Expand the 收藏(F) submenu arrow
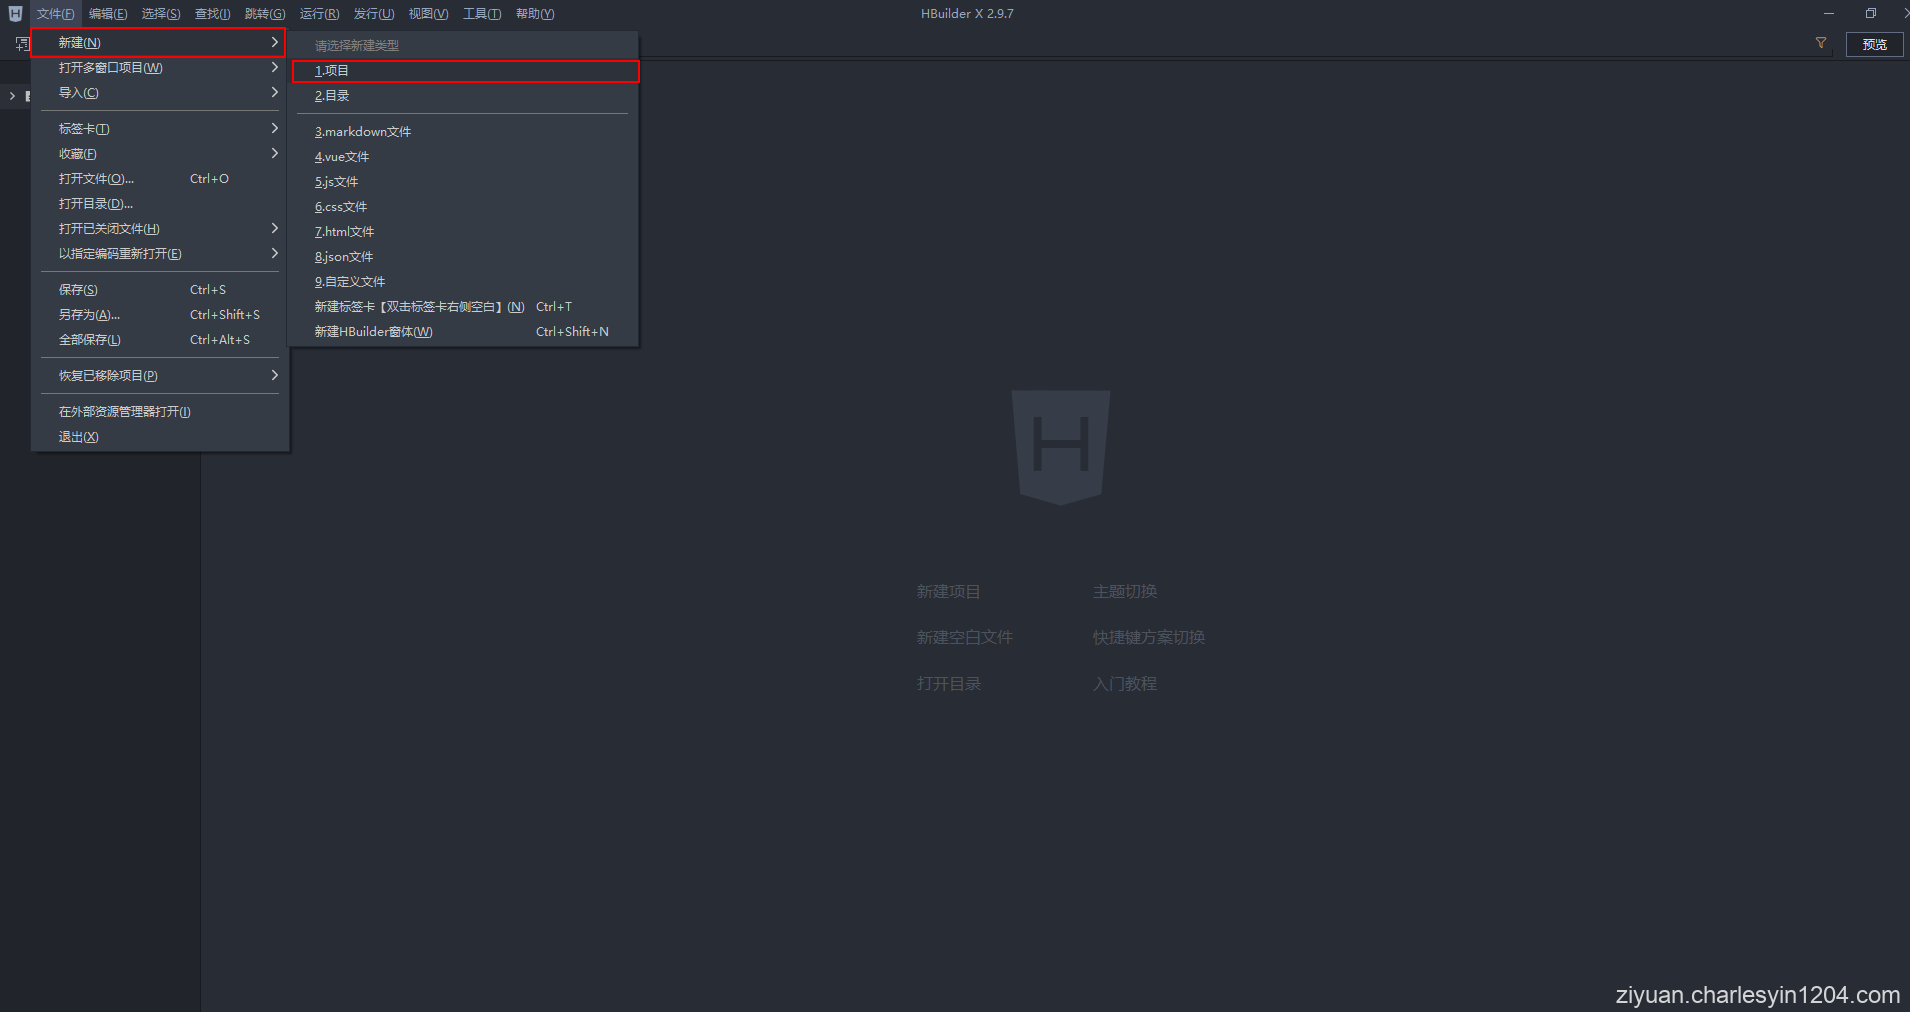 click(x=274, y=153)
